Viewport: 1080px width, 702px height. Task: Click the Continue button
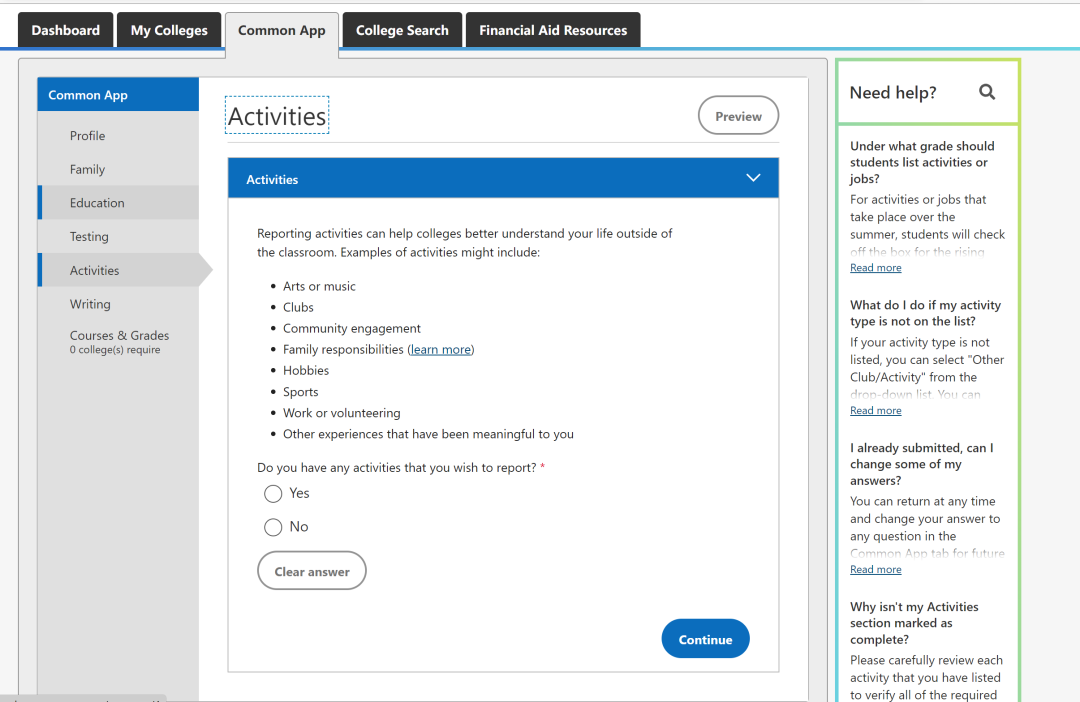tap(705, 639)
